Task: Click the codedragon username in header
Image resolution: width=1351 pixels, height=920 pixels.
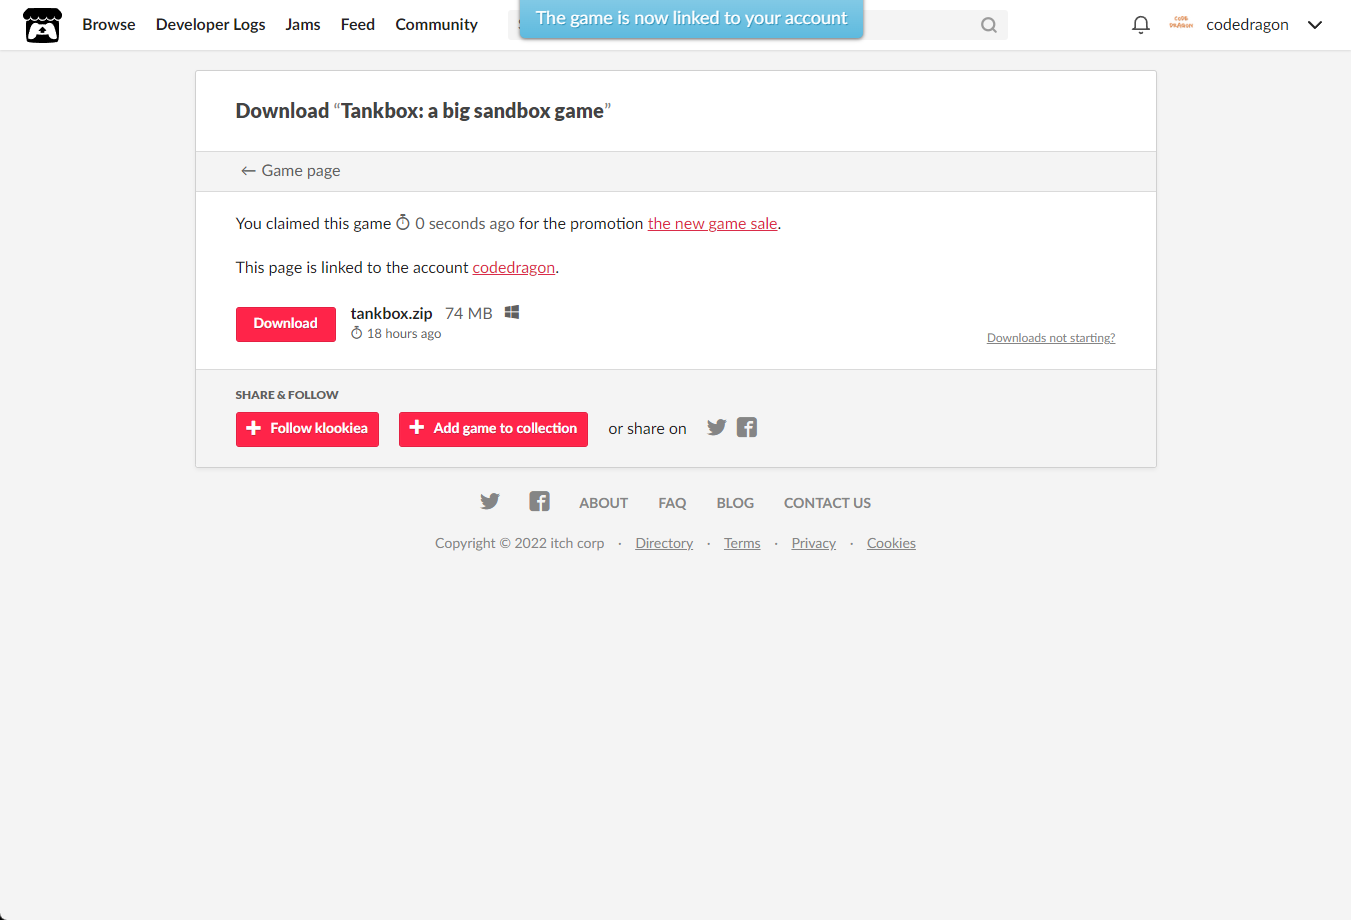Action: (x=1247, y=25)
